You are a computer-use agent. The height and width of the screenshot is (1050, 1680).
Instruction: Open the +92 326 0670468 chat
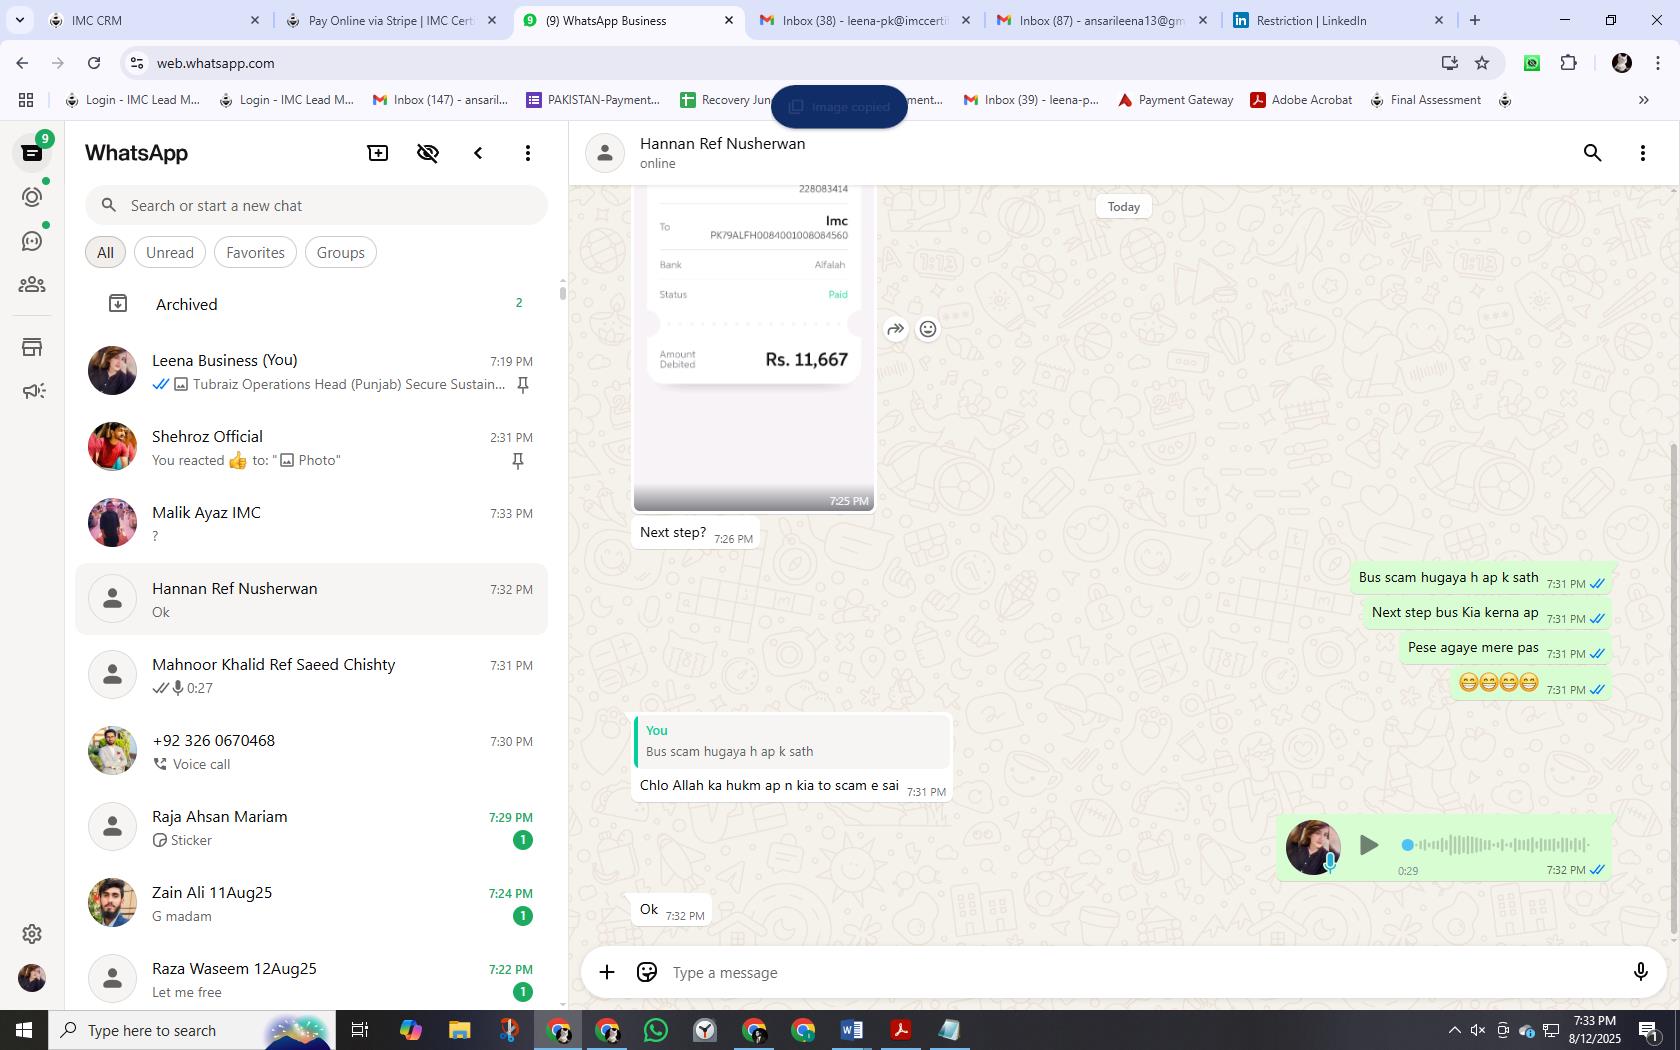(312, 751)
